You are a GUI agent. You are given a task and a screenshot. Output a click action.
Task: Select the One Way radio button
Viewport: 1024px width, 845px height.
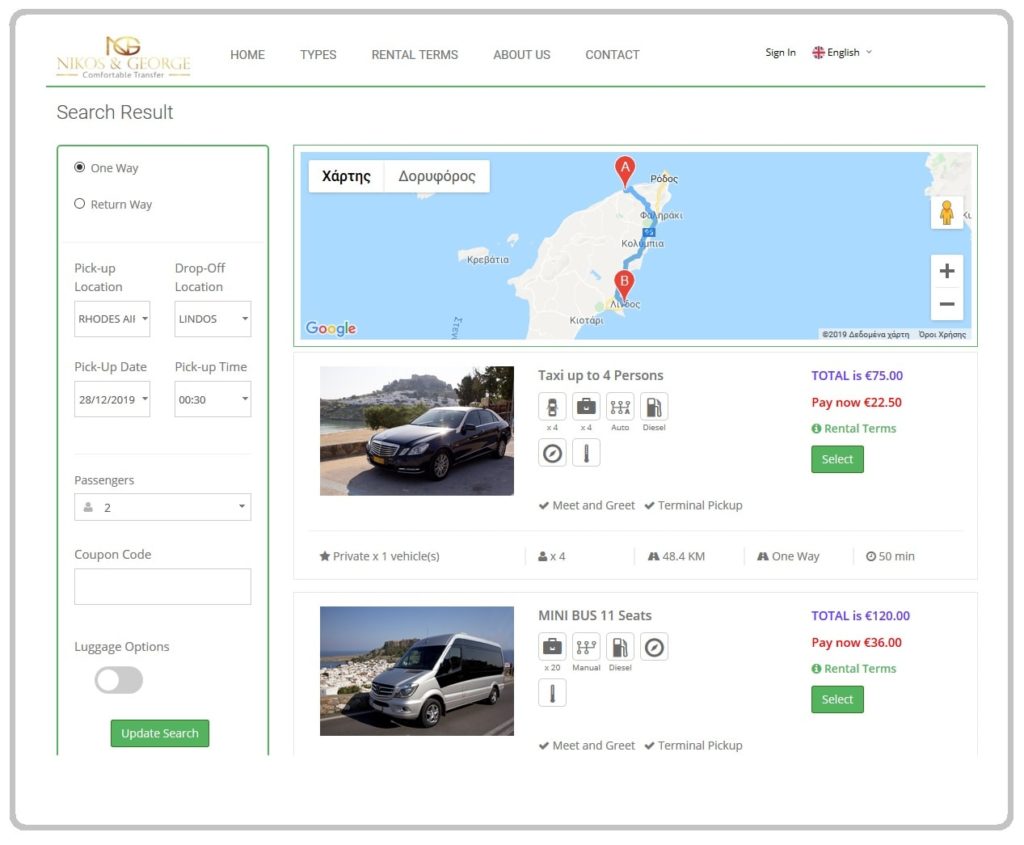[x=80, y=167]
